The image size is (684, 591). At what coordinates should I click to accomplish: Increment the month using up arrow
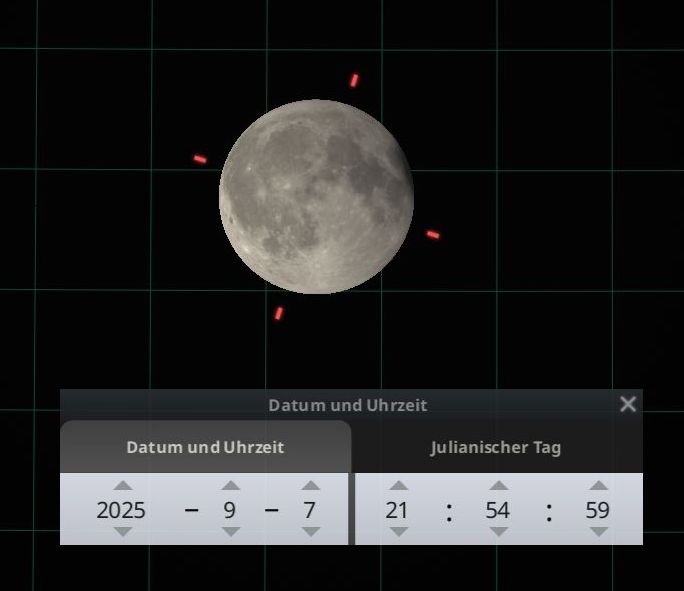[x=230, y=486]
